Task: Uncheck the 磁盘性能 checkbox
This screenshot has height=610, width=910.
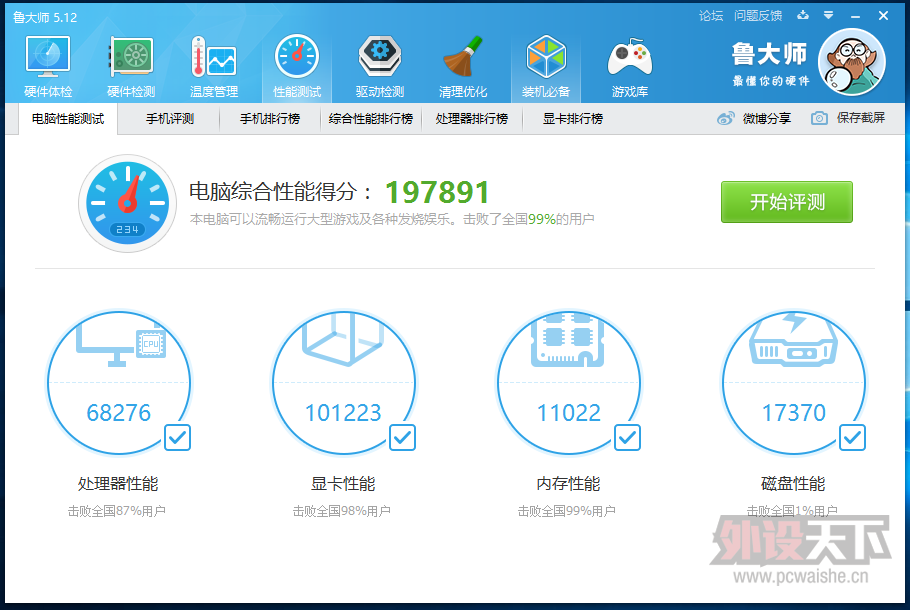Action: [853, 437]
